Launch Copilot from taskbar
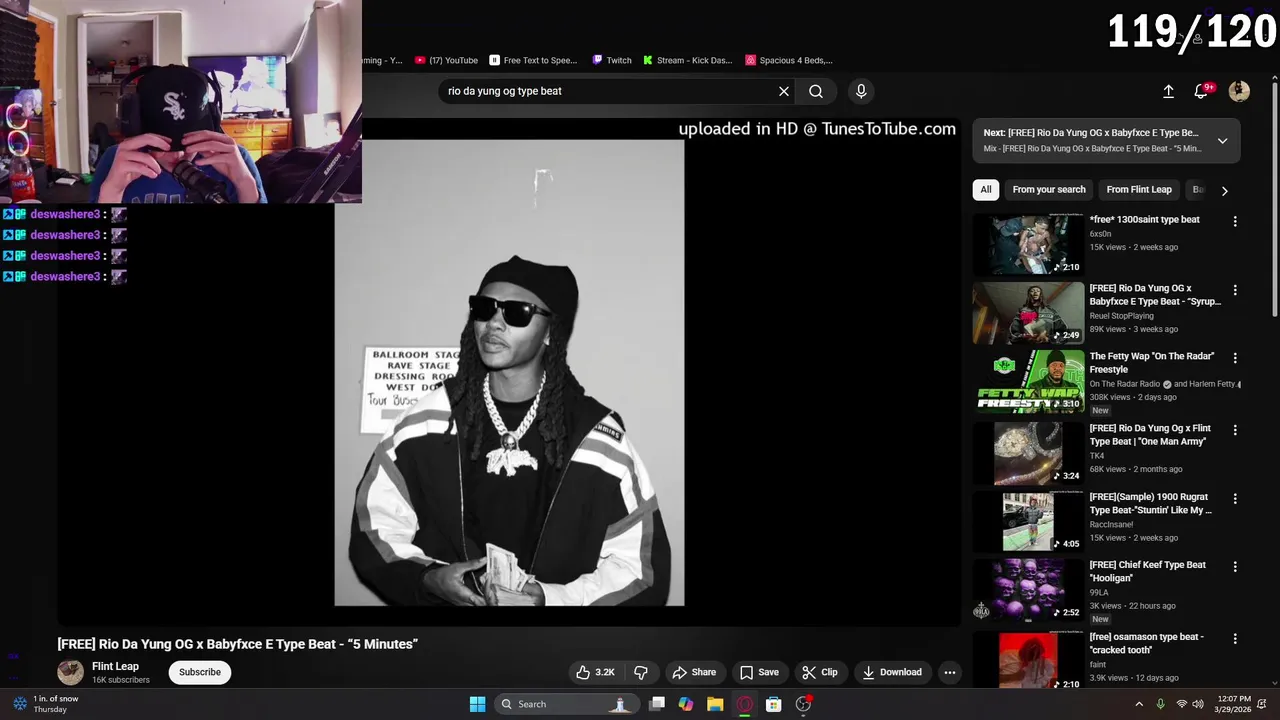 686,704
